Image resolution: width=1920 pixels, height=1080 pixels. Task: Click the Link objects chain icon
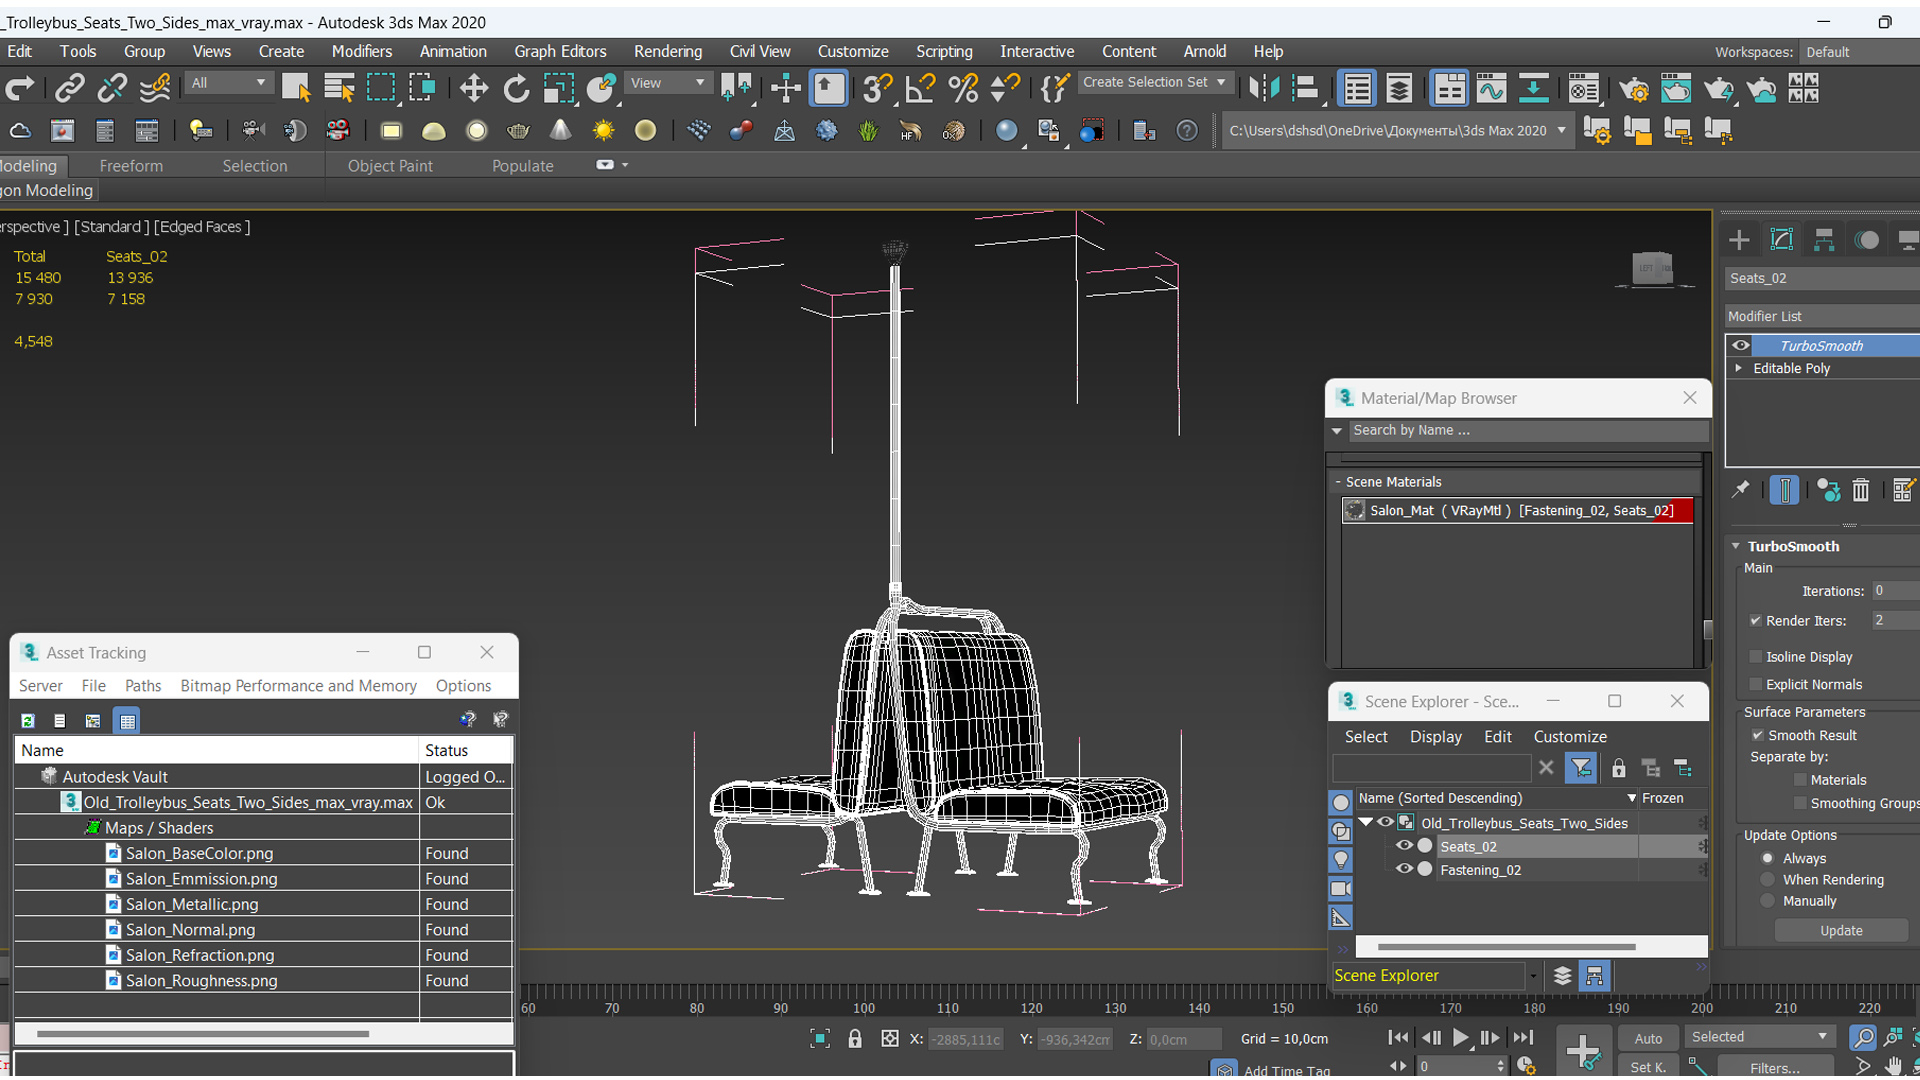pos(69,89)
